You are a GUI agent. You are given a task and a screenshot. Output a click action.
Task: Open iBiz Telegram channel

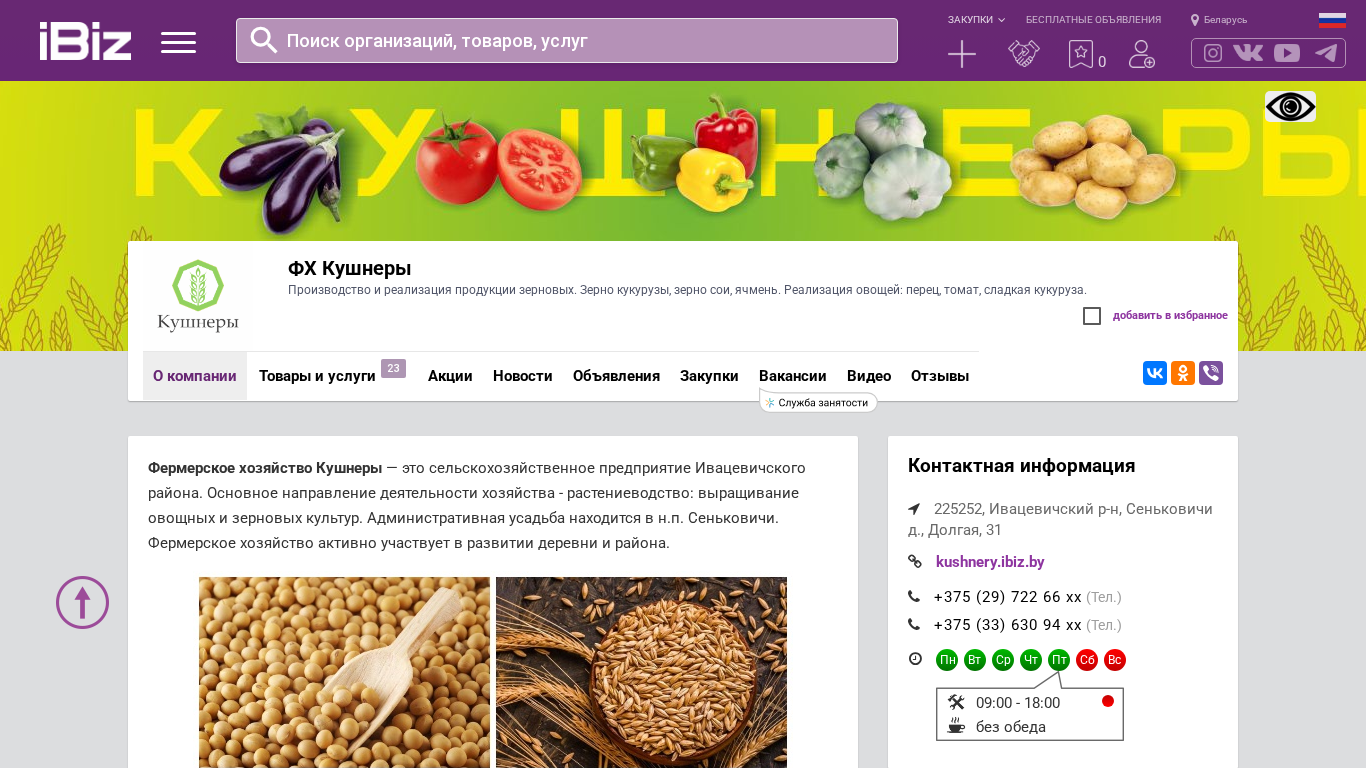pyautogui.click(x=1326, y=53)
